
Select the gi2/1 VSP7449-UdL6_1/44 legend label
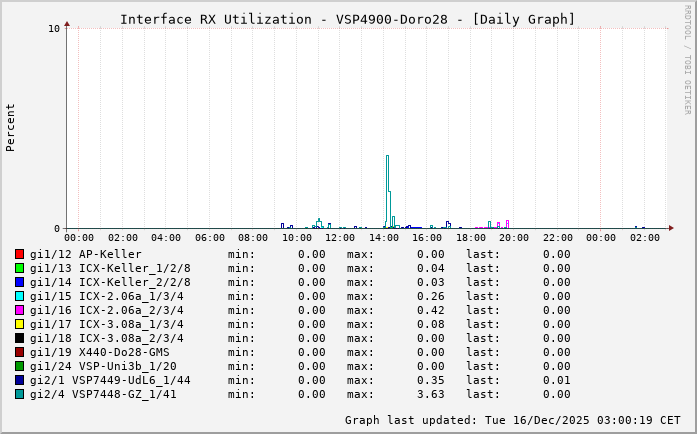(110, 380)
